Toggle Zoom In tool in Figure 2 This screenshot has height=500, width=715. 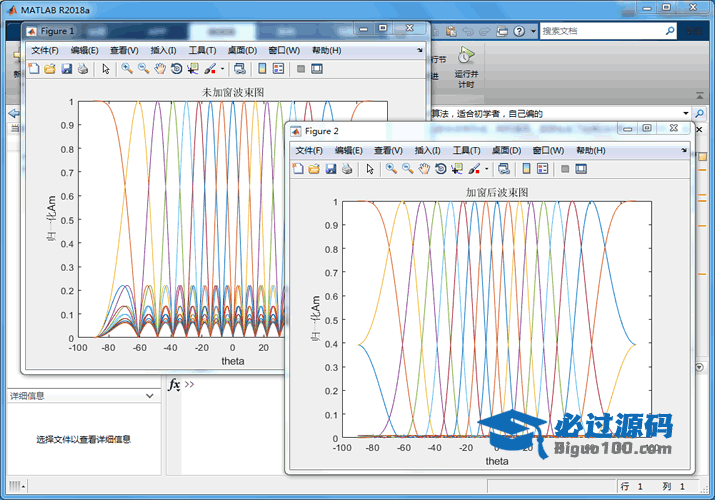click(391, 169)
